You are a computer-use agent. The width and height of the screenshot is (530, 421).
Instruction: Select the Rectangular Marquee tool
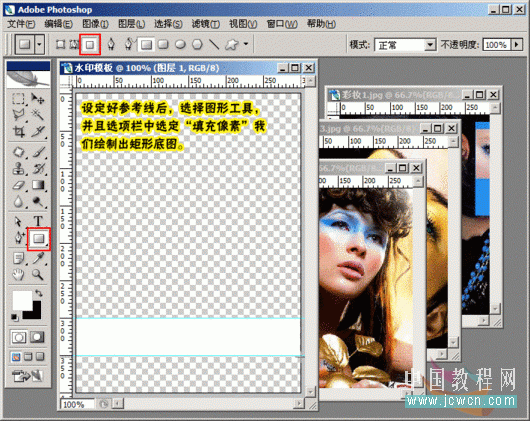[x=18, y=99]
